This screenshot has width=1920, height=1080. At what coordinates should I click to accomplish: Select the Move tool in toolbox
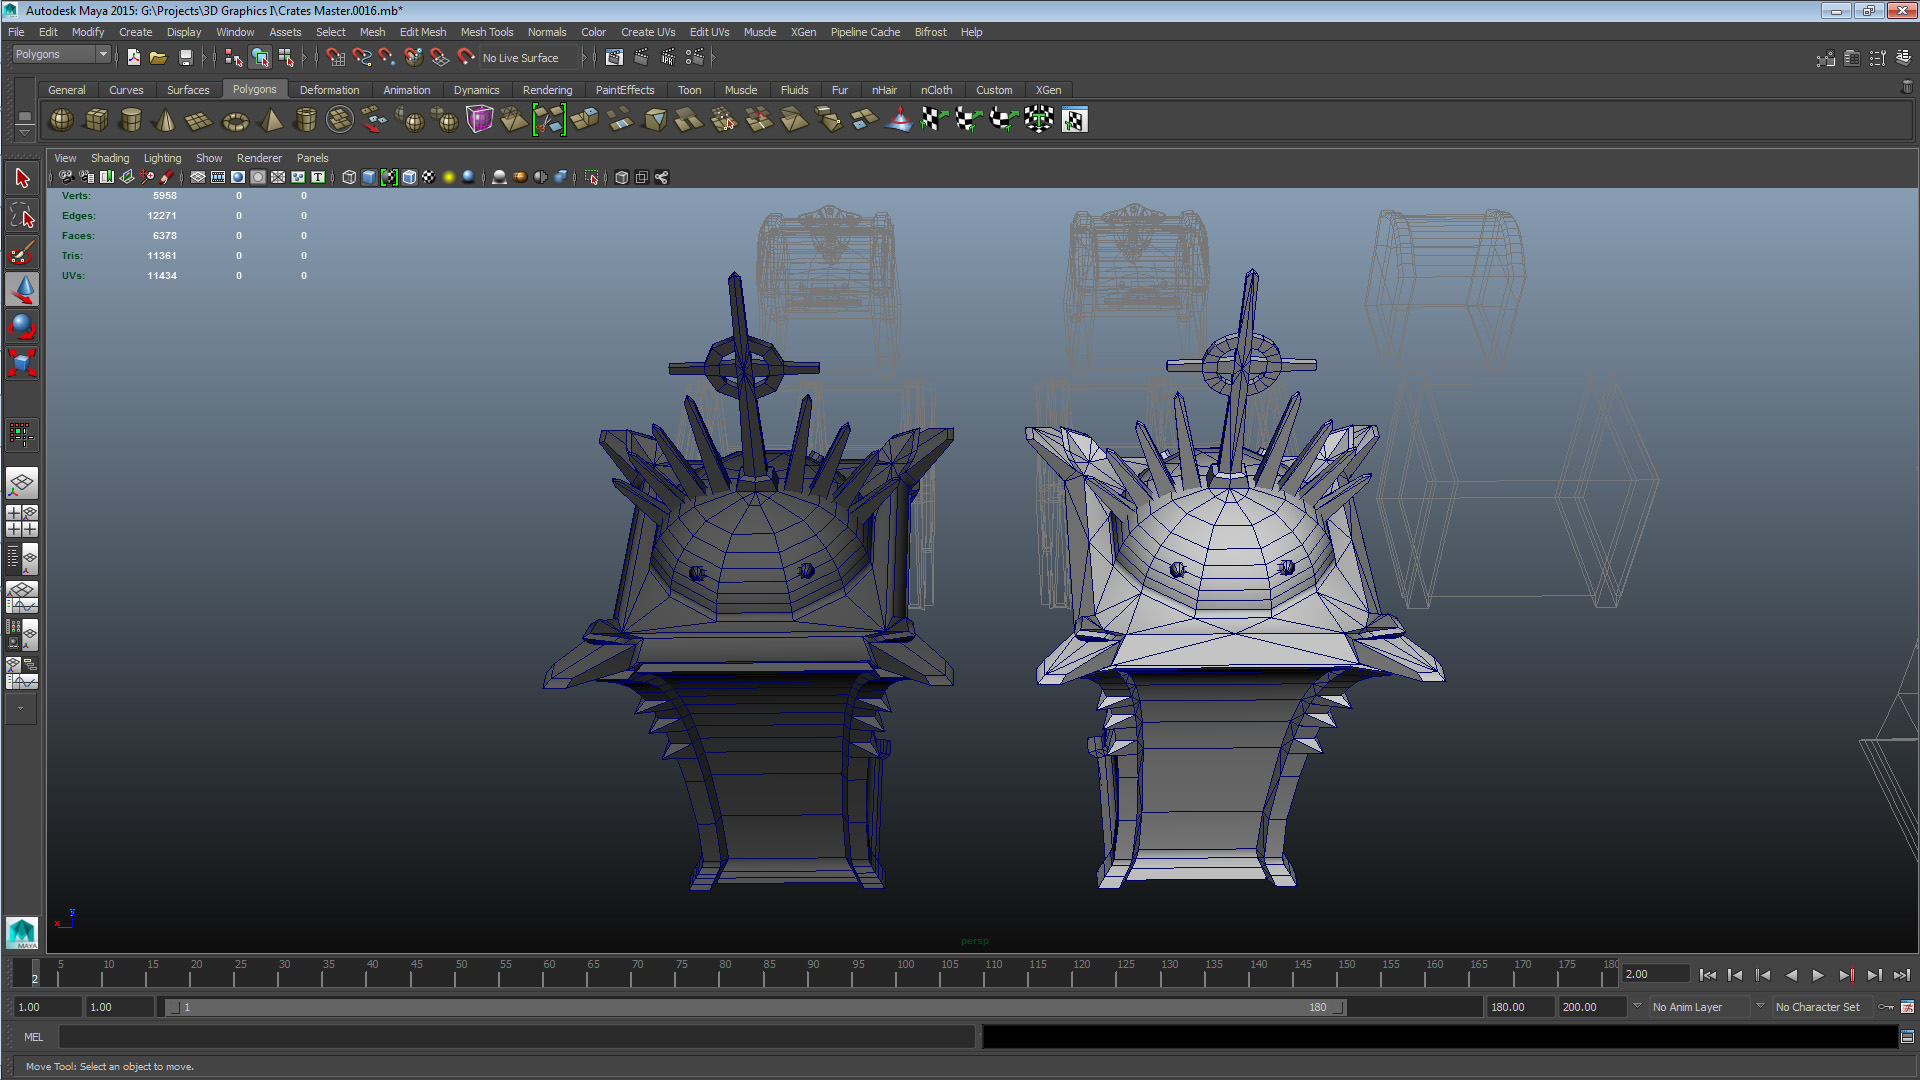[x=22, y=290]
